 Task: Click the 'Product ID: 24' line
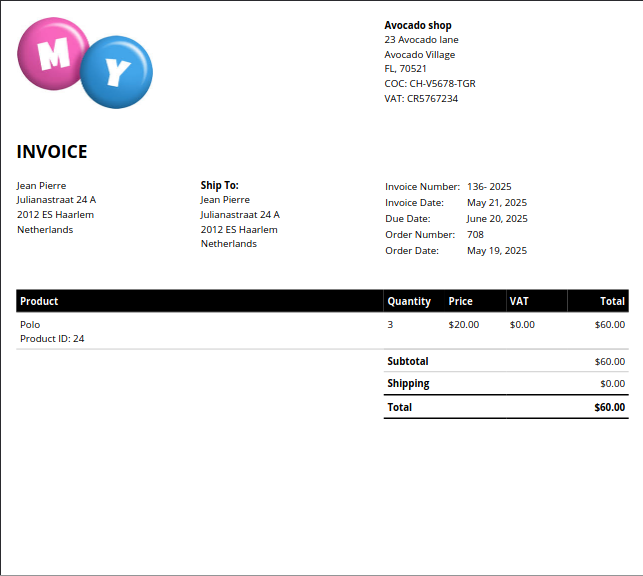point(52,339)
